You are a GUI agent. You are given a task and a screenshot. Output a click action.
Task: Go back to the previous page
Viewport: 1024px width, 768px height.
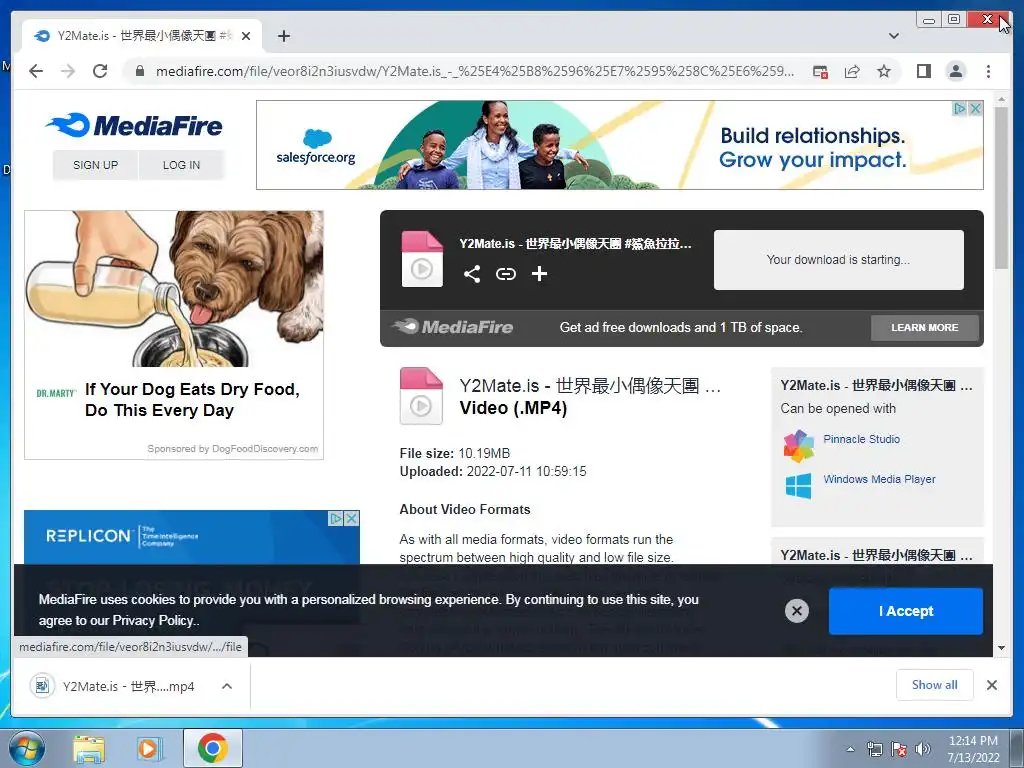(36, 71)
